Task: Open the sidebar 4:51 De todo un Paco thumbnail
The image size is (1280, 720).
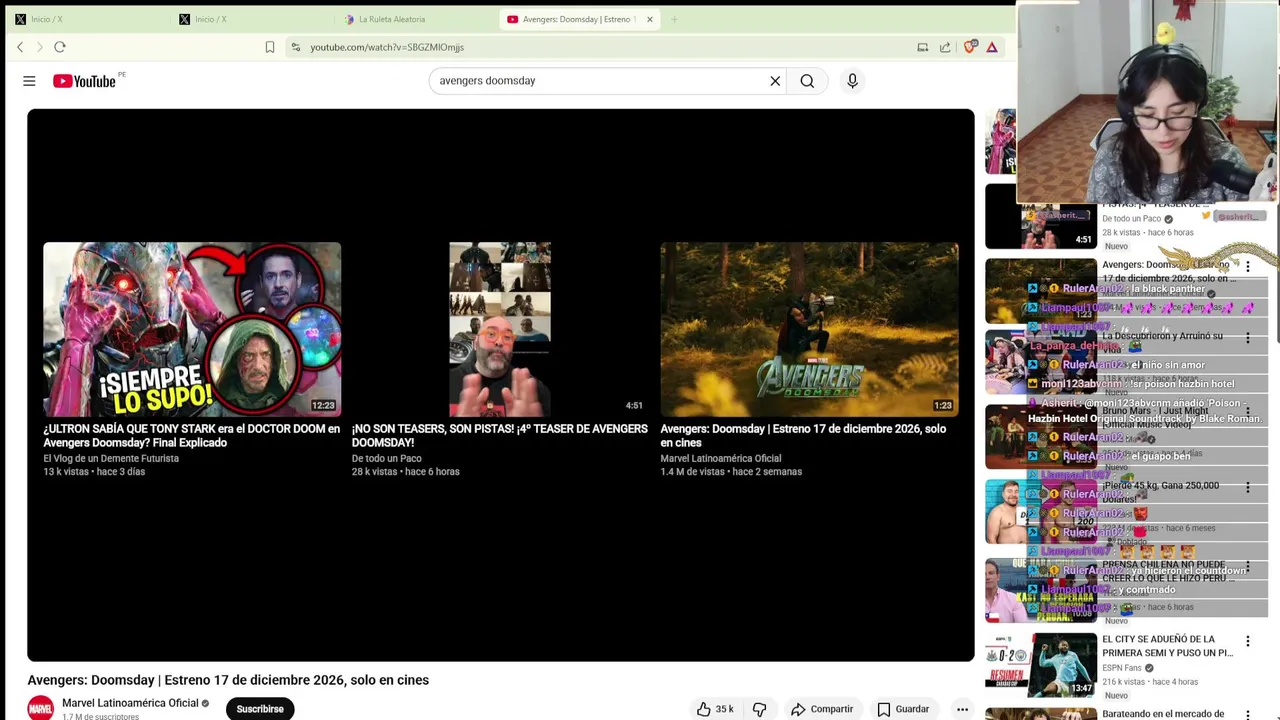Action: 1041,216
